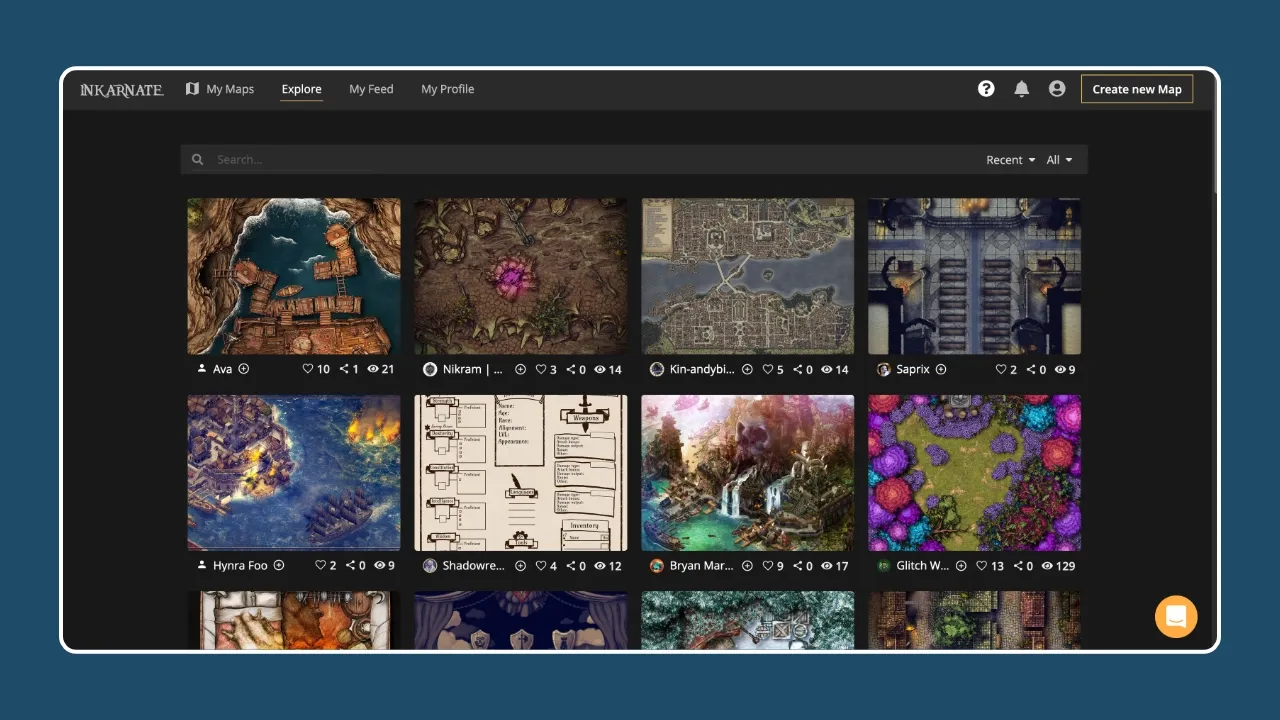Screen dimensions: 1280x720
Task: Click the Inkarnate logo
Action: (x=120, y=90)
